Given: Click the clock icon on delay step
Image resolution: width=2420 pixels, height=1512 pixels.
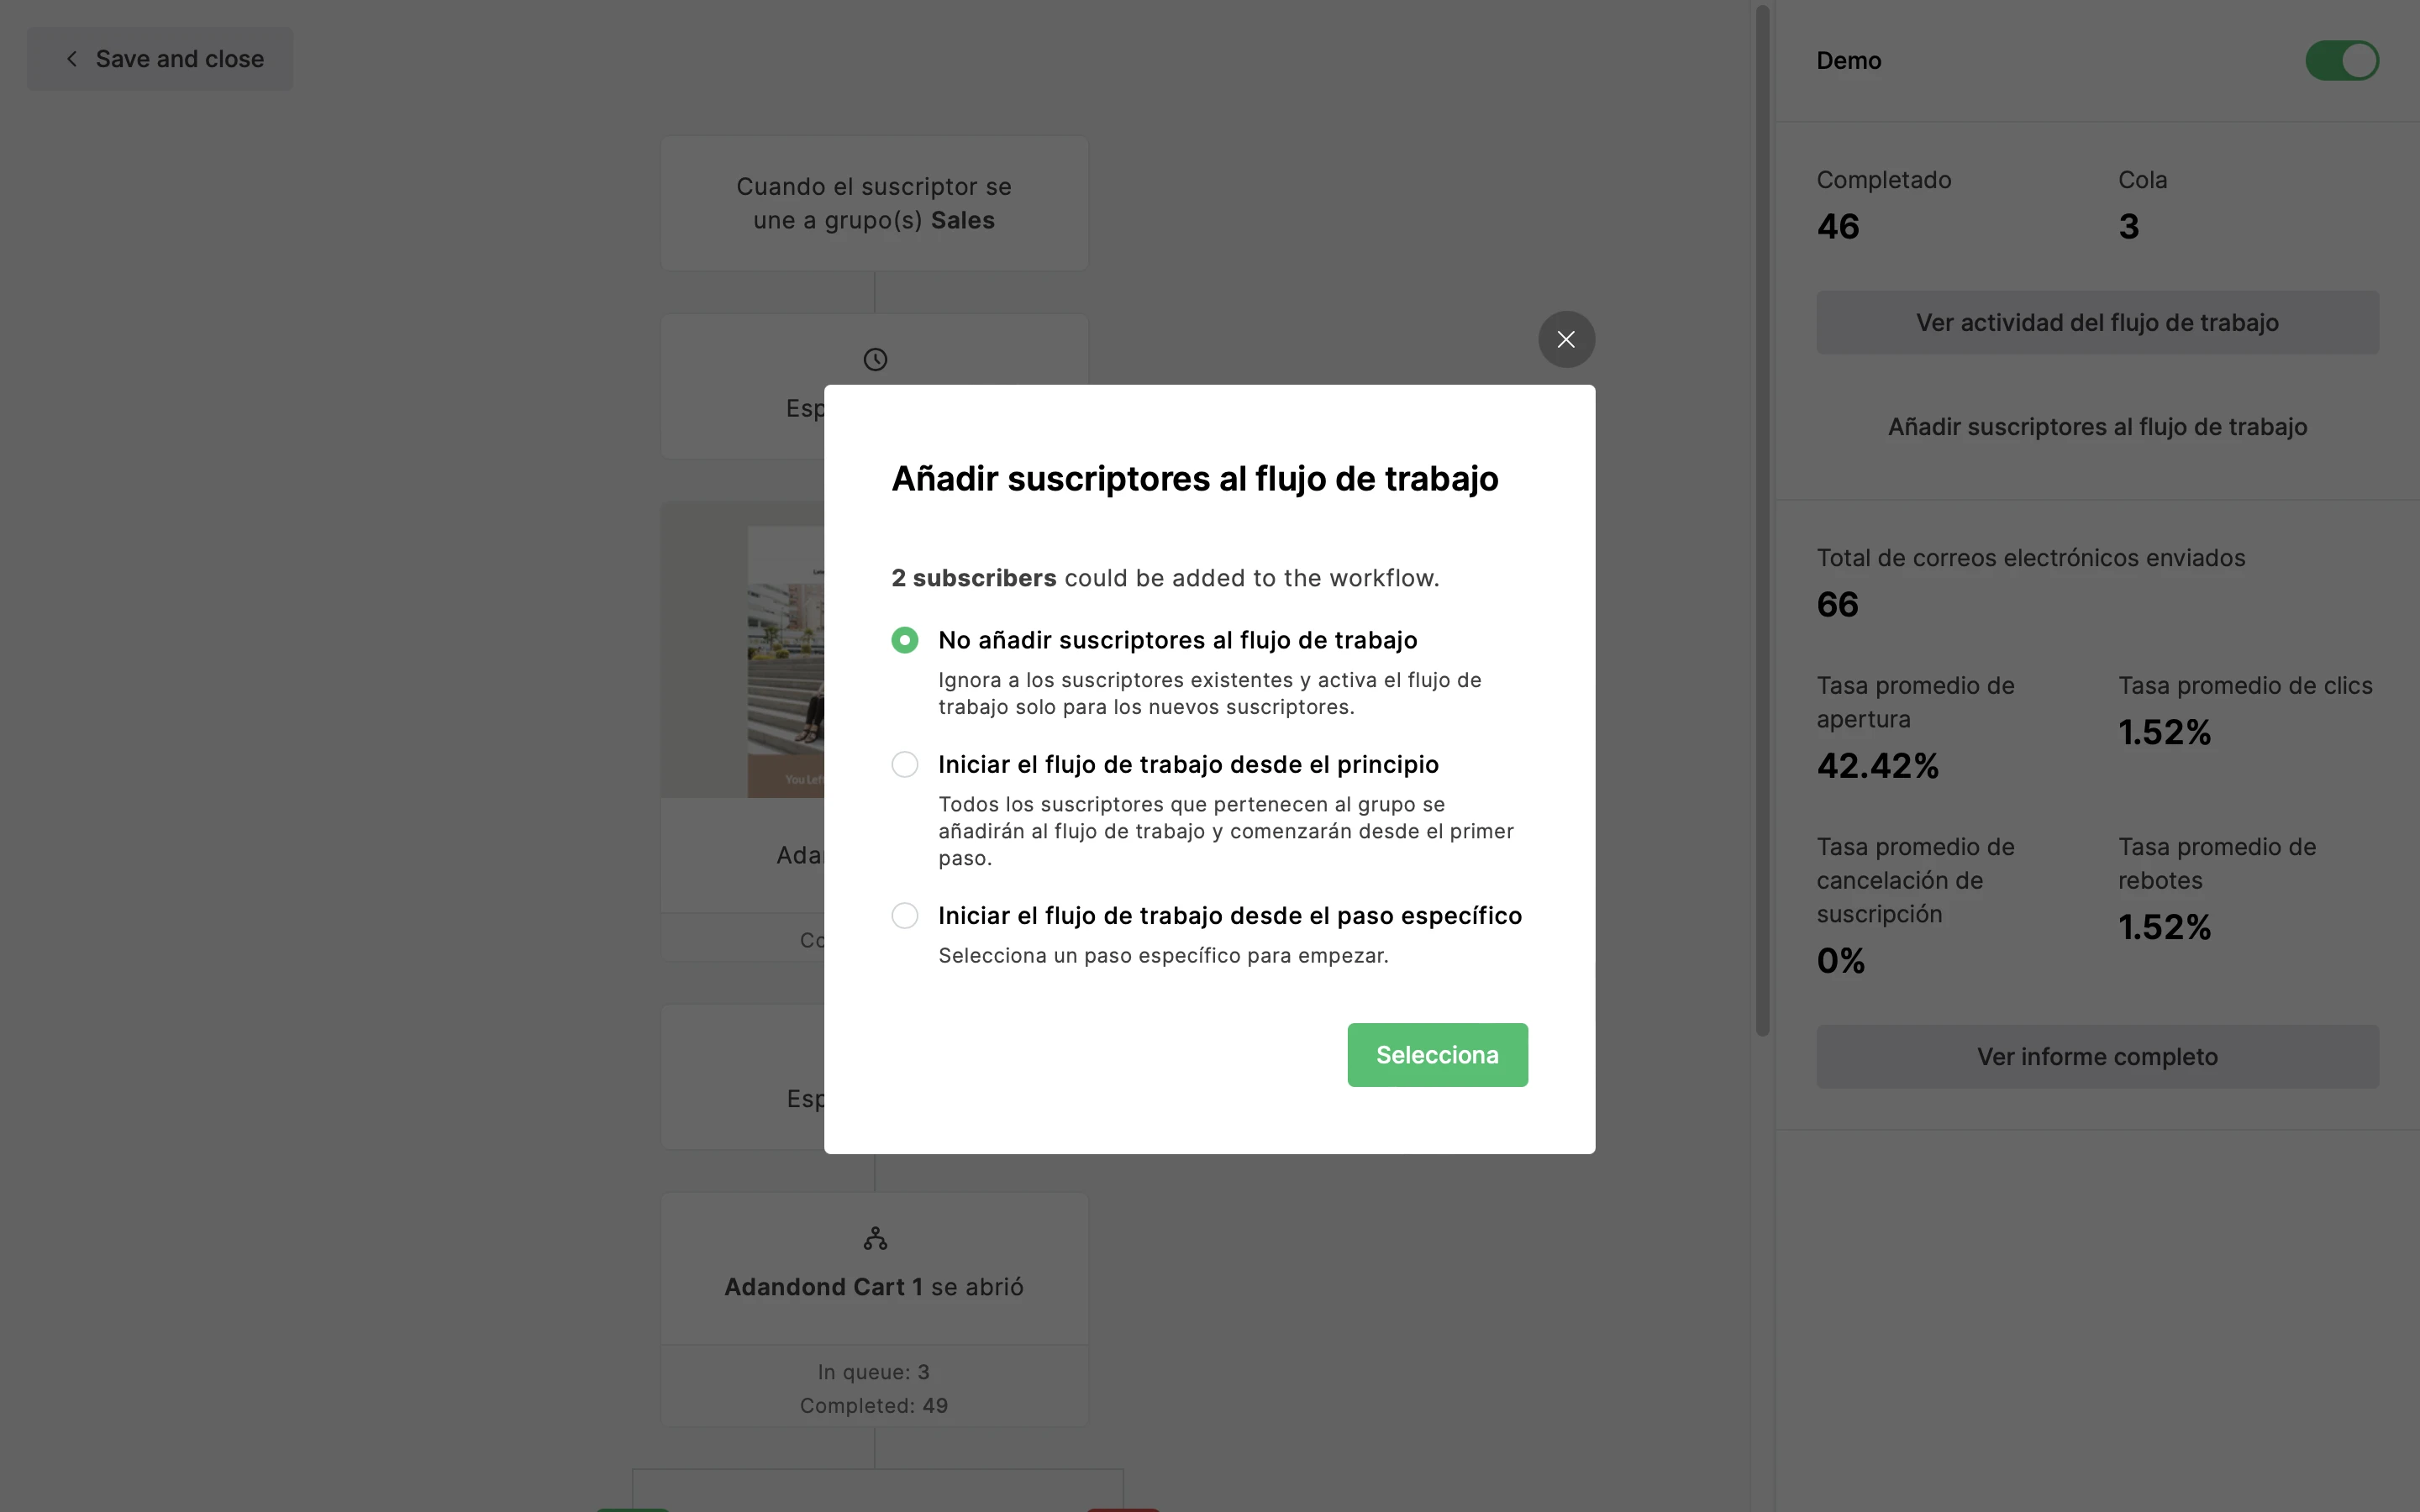Looking at the screenshot, I should tap(875, 359).
